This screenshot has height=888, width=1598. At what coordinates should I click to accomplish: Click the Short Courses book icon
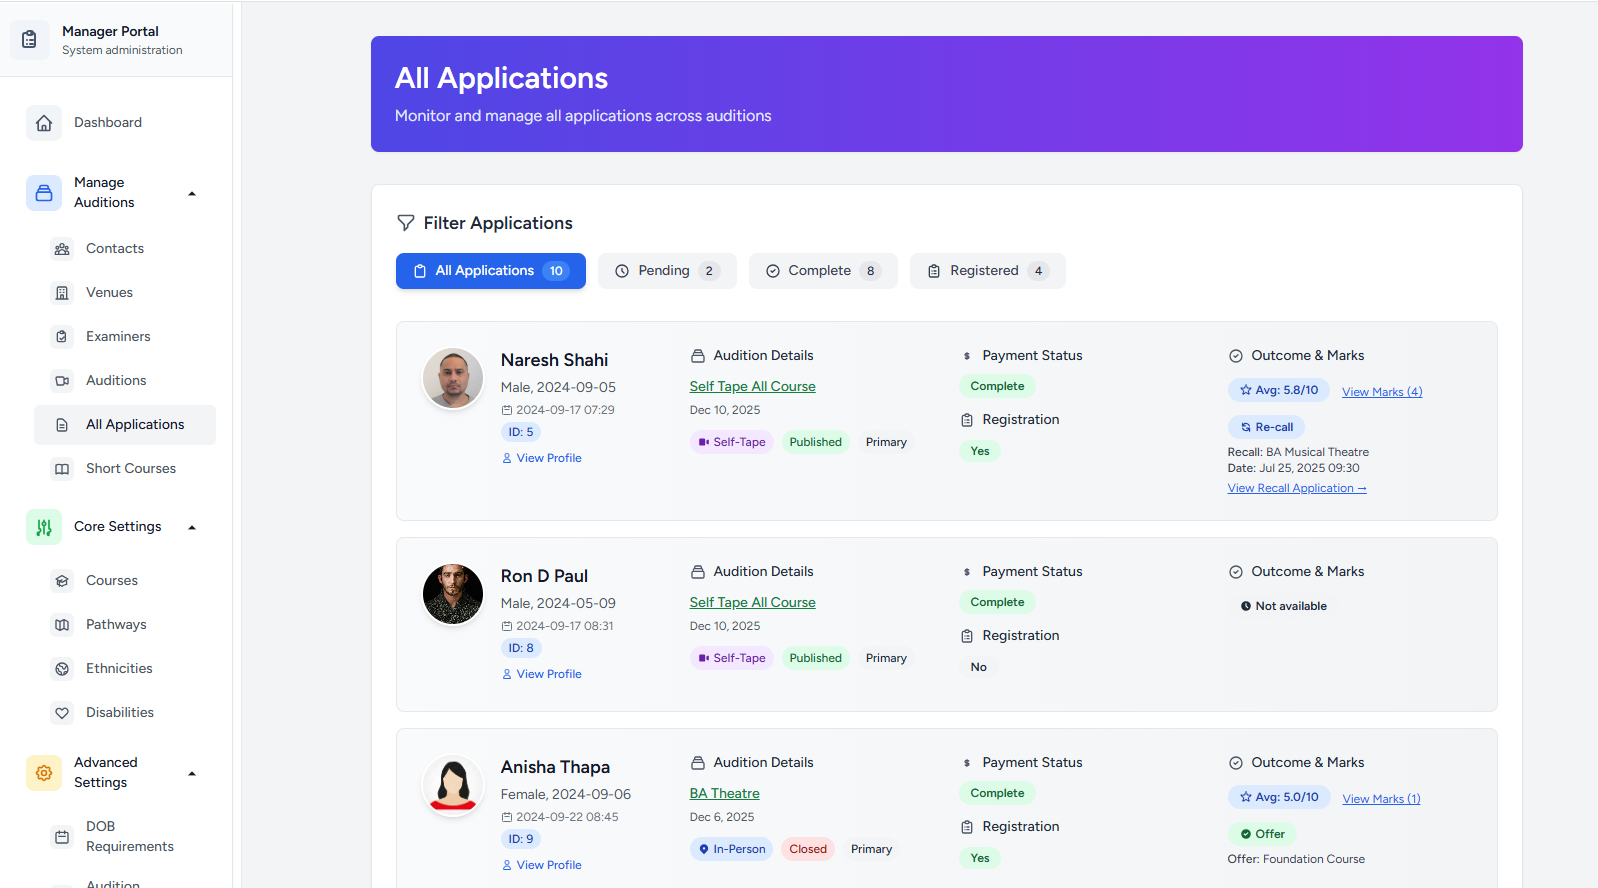coord(62,469)
